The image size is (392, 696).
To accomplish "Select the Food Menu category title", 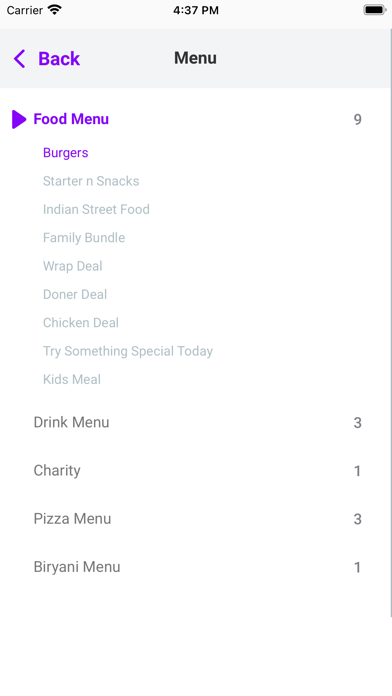I will pos(71,119).
